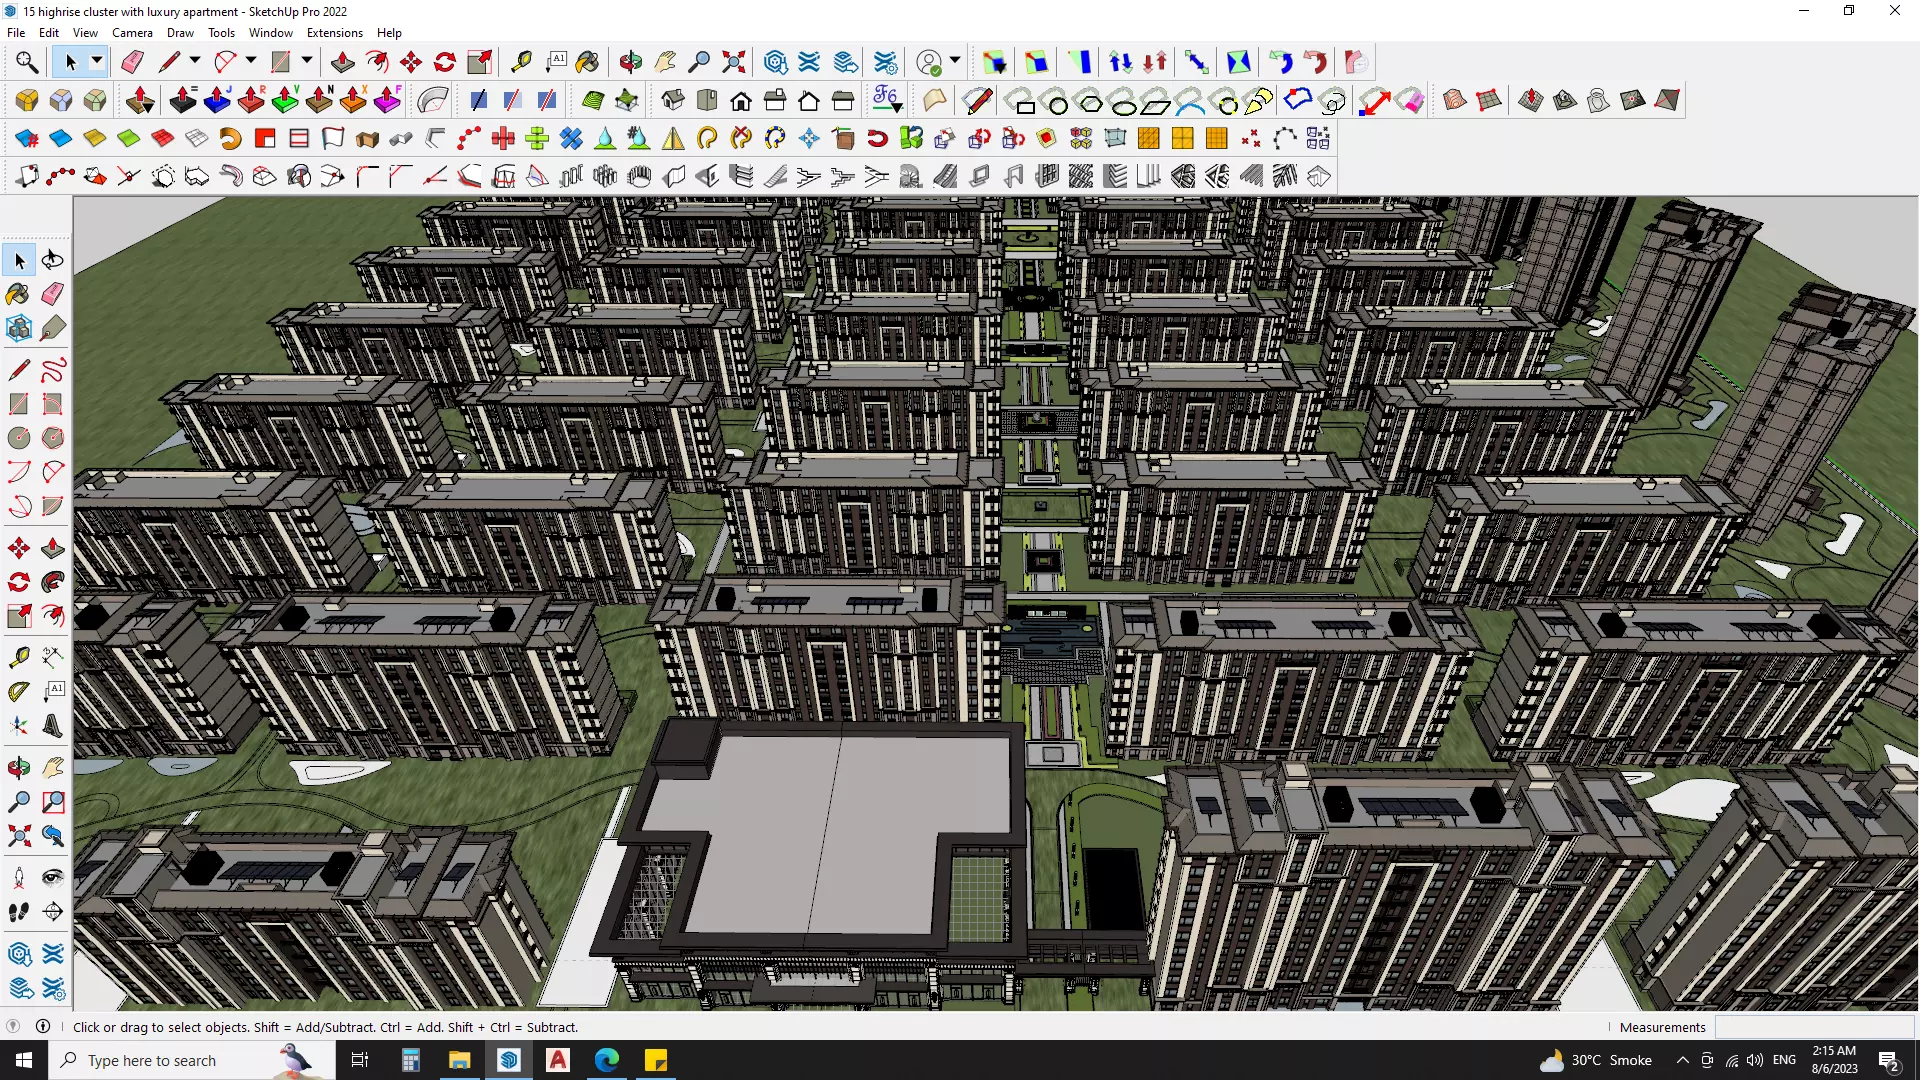The height and width of the screenshot is (1080, 1920).
Task: Activate the Sandbox Smoove tool
Action: [x=1531, y=100]
